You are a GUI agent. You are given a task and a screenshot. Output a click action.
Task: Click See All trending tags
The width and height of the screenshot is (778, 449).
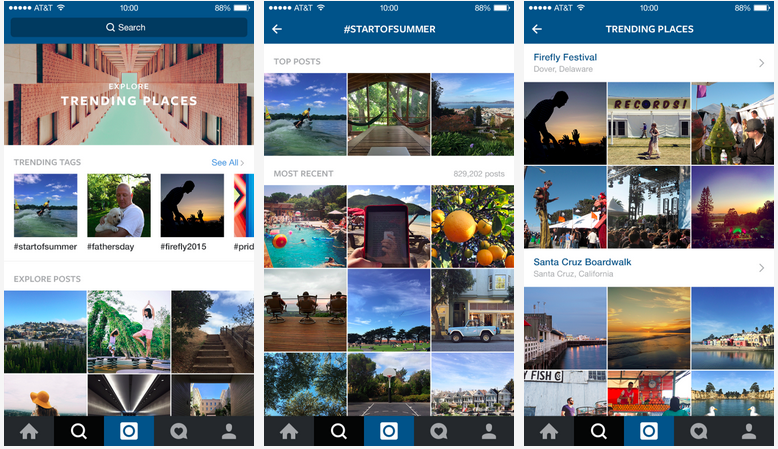click(x=227, y=163)
